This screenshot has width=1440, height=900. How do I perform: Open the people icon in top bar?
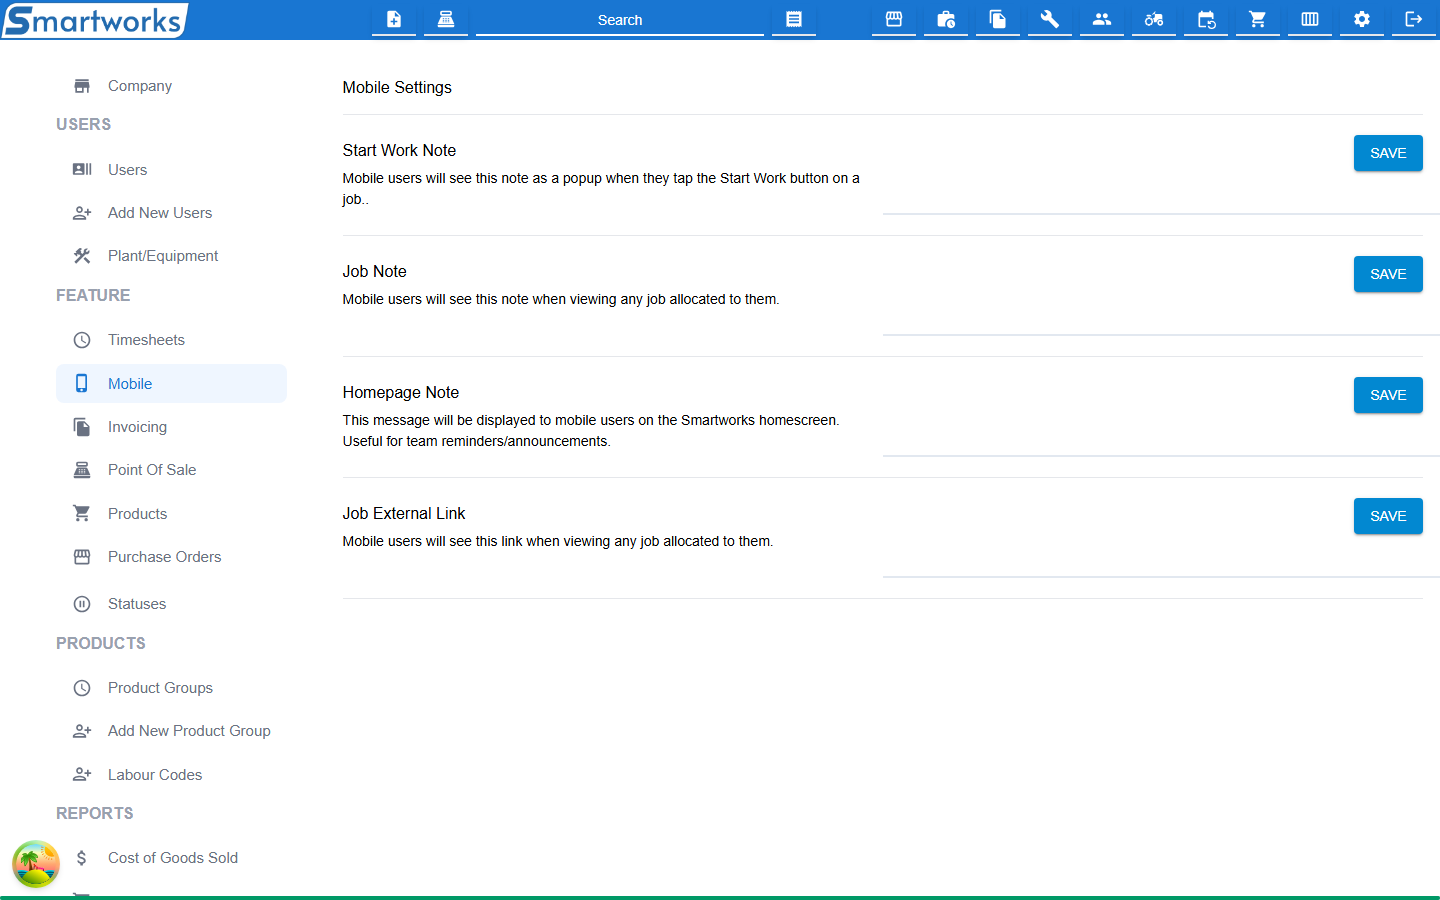pyautogui.click(x=1102, y=19)
